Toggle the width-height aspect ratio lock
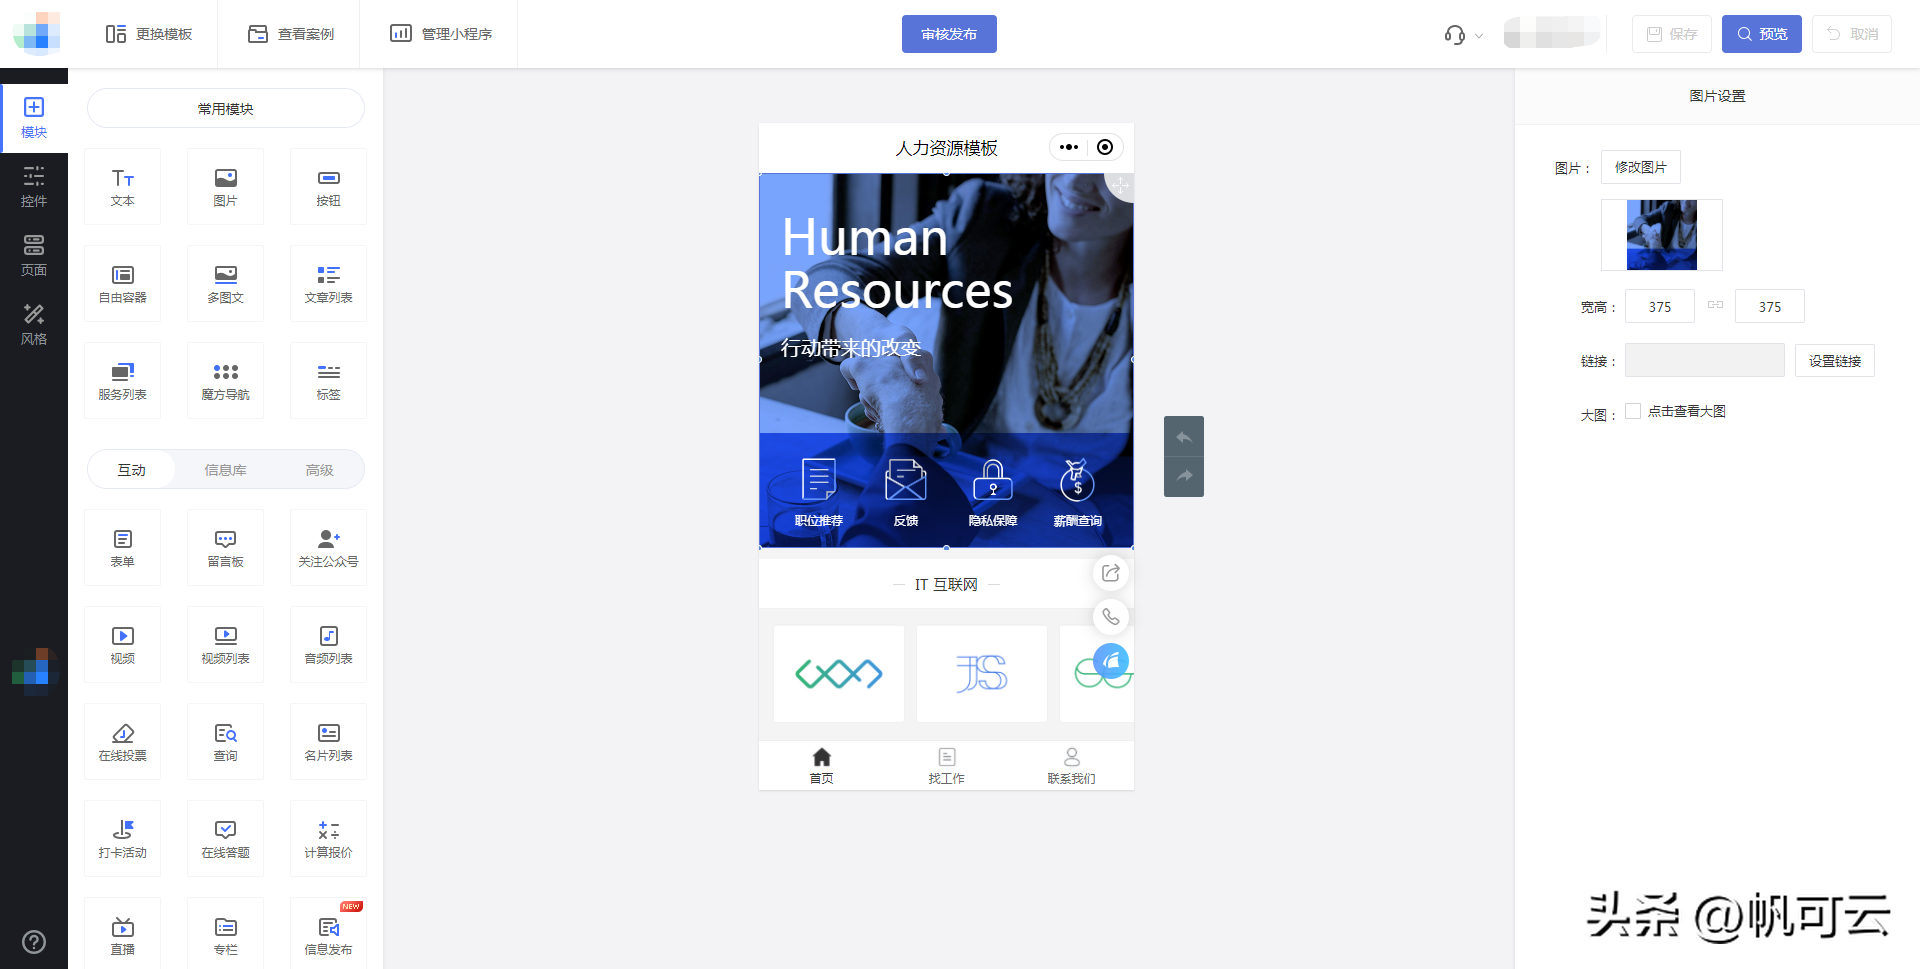 1715,305
